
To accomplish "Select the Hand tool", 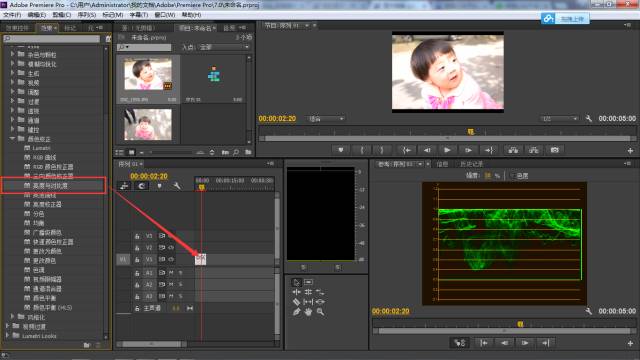I will click(309, 311).
